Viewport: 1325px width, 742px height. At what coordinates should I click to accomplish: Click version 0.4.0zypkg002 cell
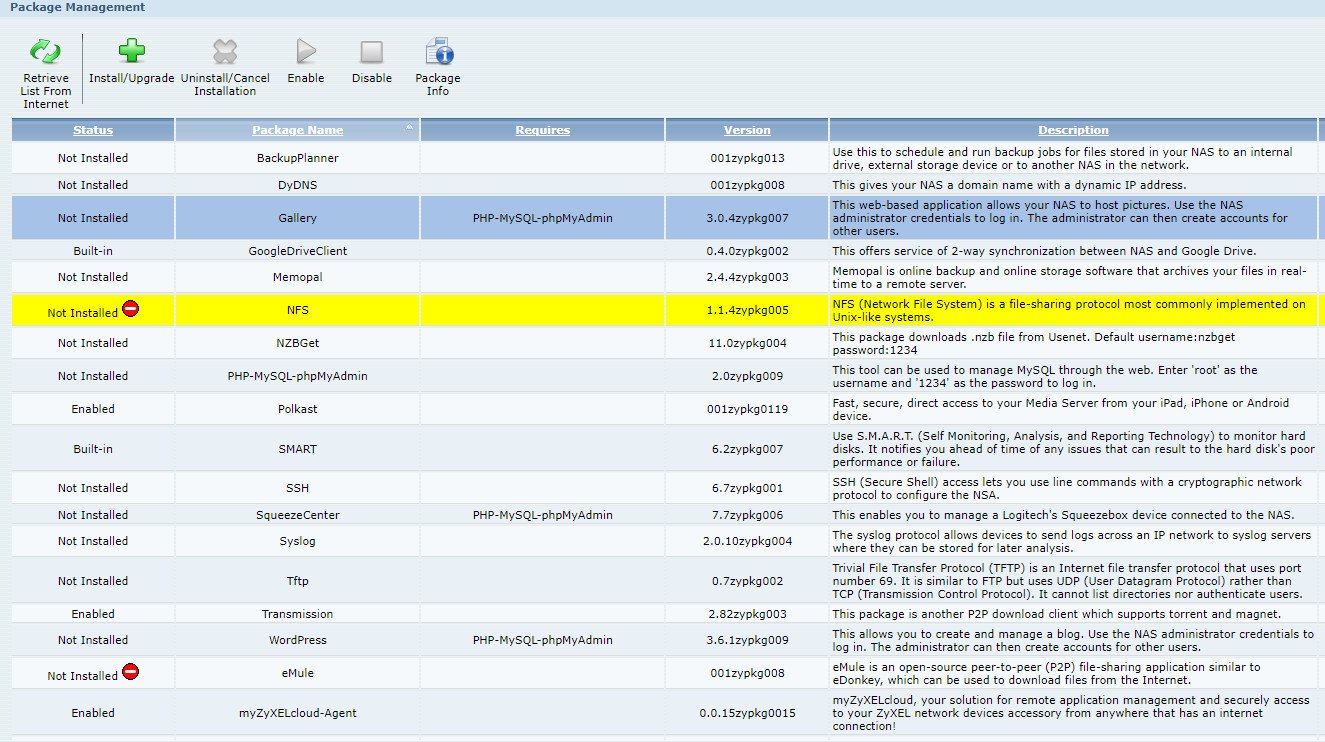[747, 251]
